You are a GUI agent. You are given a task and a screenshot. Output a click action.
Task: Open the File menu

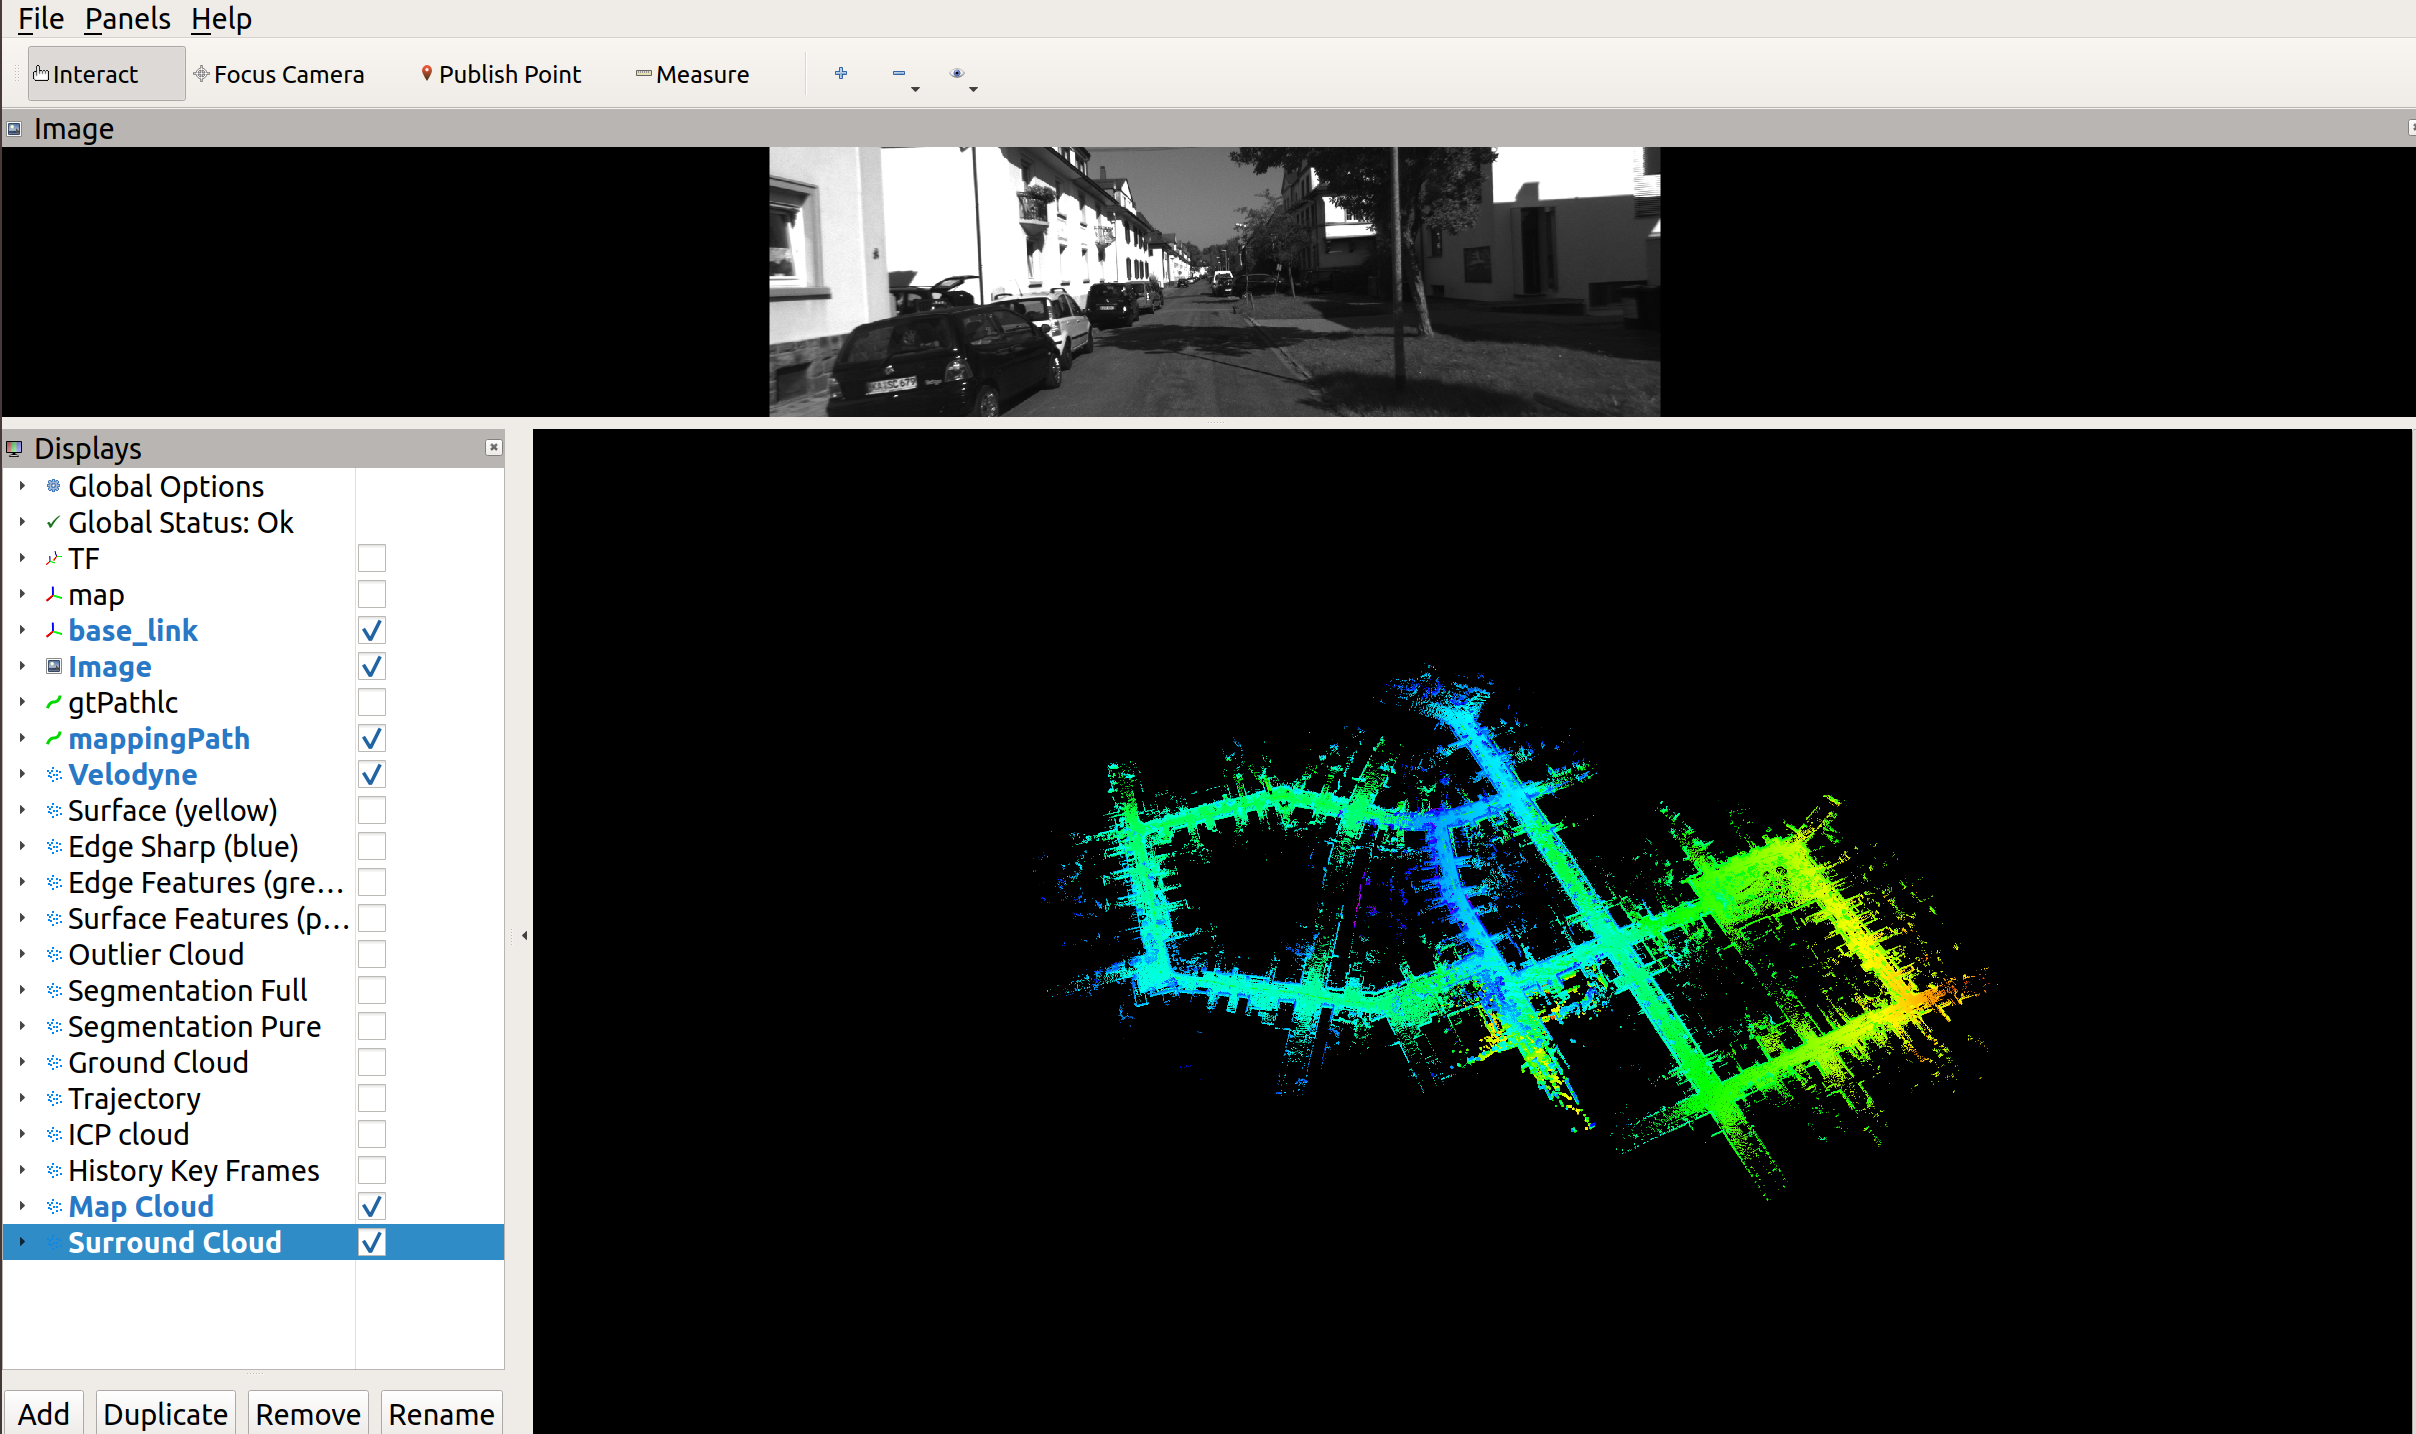[x=38, y=19]
